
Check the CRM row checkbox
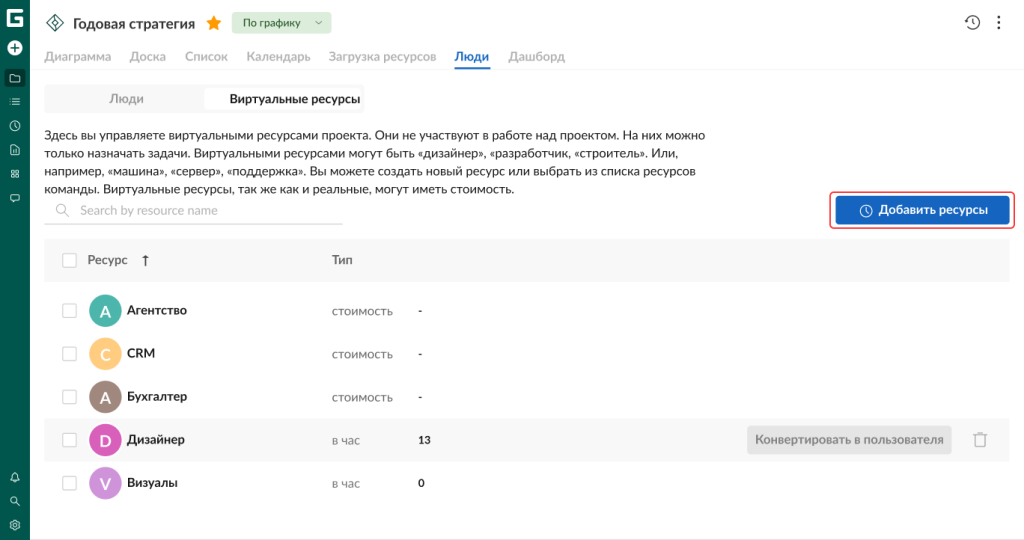tap(69, 354)
